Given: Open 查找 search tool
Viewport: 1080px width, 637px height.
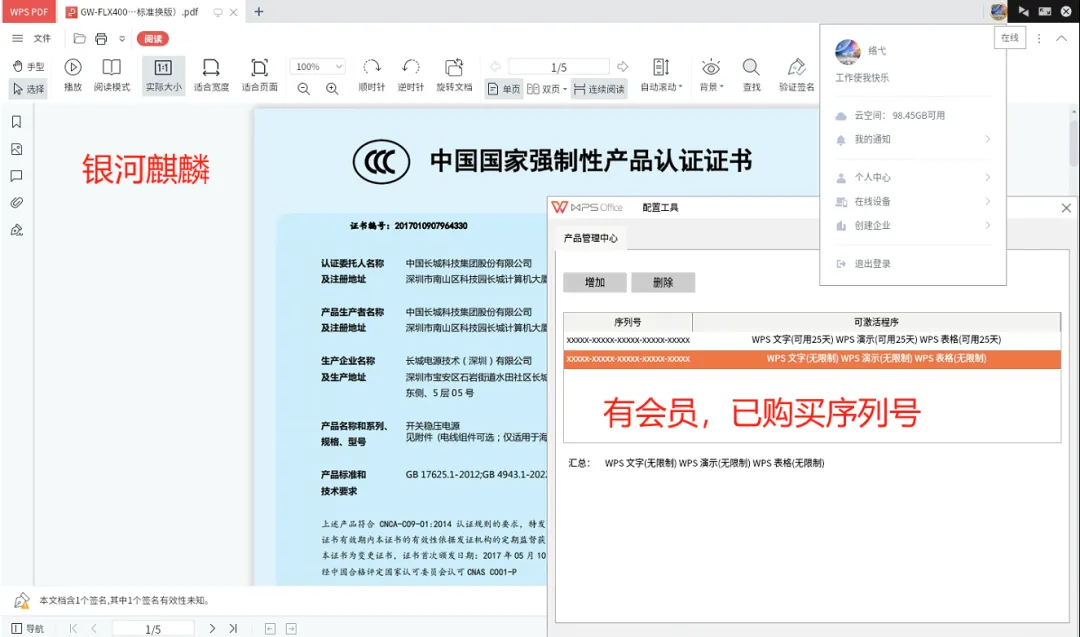Looking at the screenshot, I should pos(751,74).
